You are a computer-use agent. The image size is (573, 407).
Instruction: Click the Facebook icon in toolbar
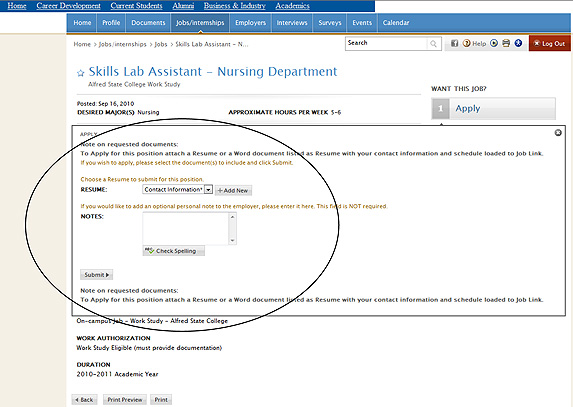tap(454, 43)
